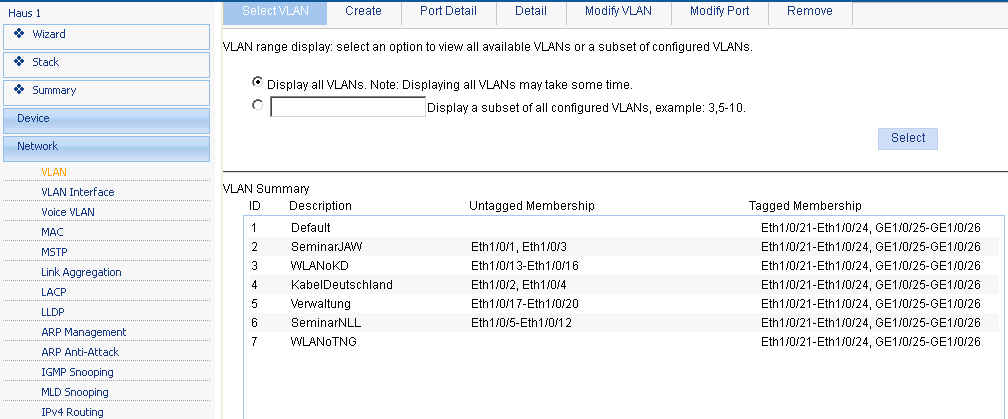Collapse the Network menu section
The width and height of the screenshot is (1008, 419).
tap(107, 148)
